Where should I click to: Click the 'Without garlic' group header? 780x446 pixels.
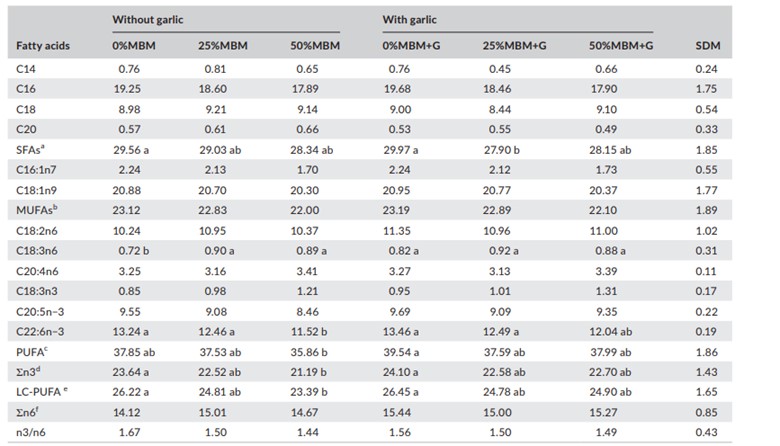145,19
